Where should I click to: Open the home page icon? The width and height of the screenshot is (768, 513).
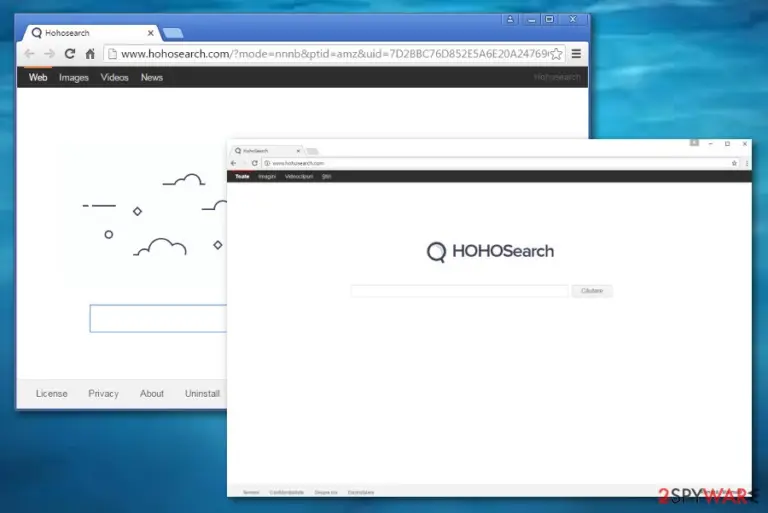click(90, 54)
